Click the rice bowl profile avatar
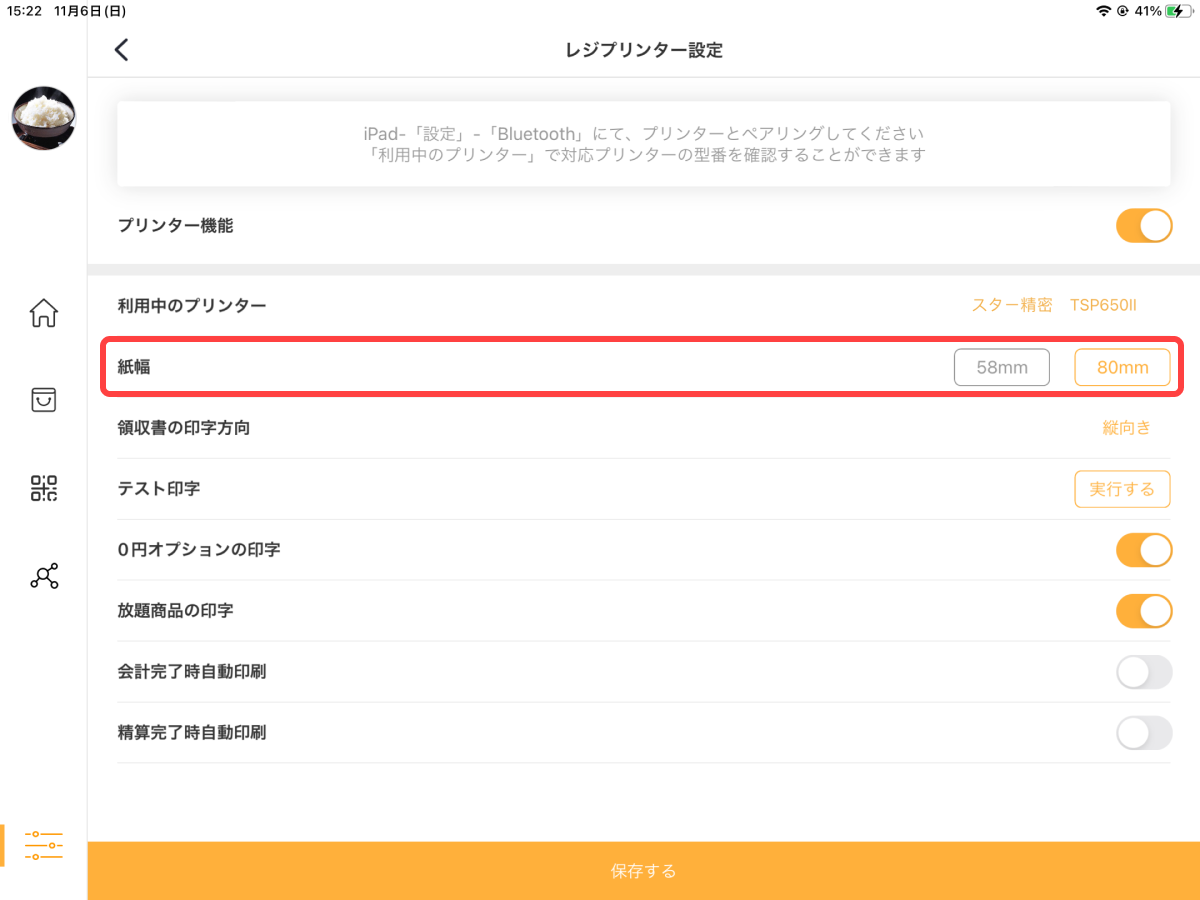 pyautogui.click(x=42, y=117)
